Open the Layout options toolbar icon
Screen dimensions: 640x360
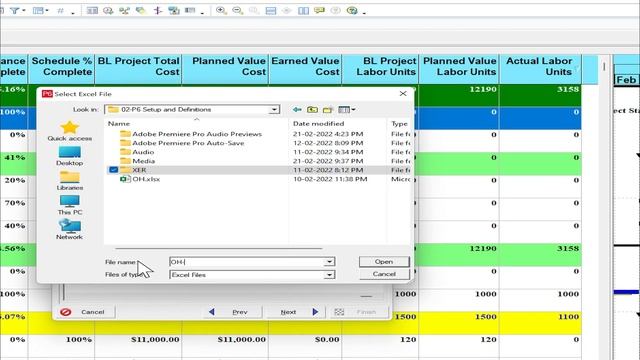[38, 11]
